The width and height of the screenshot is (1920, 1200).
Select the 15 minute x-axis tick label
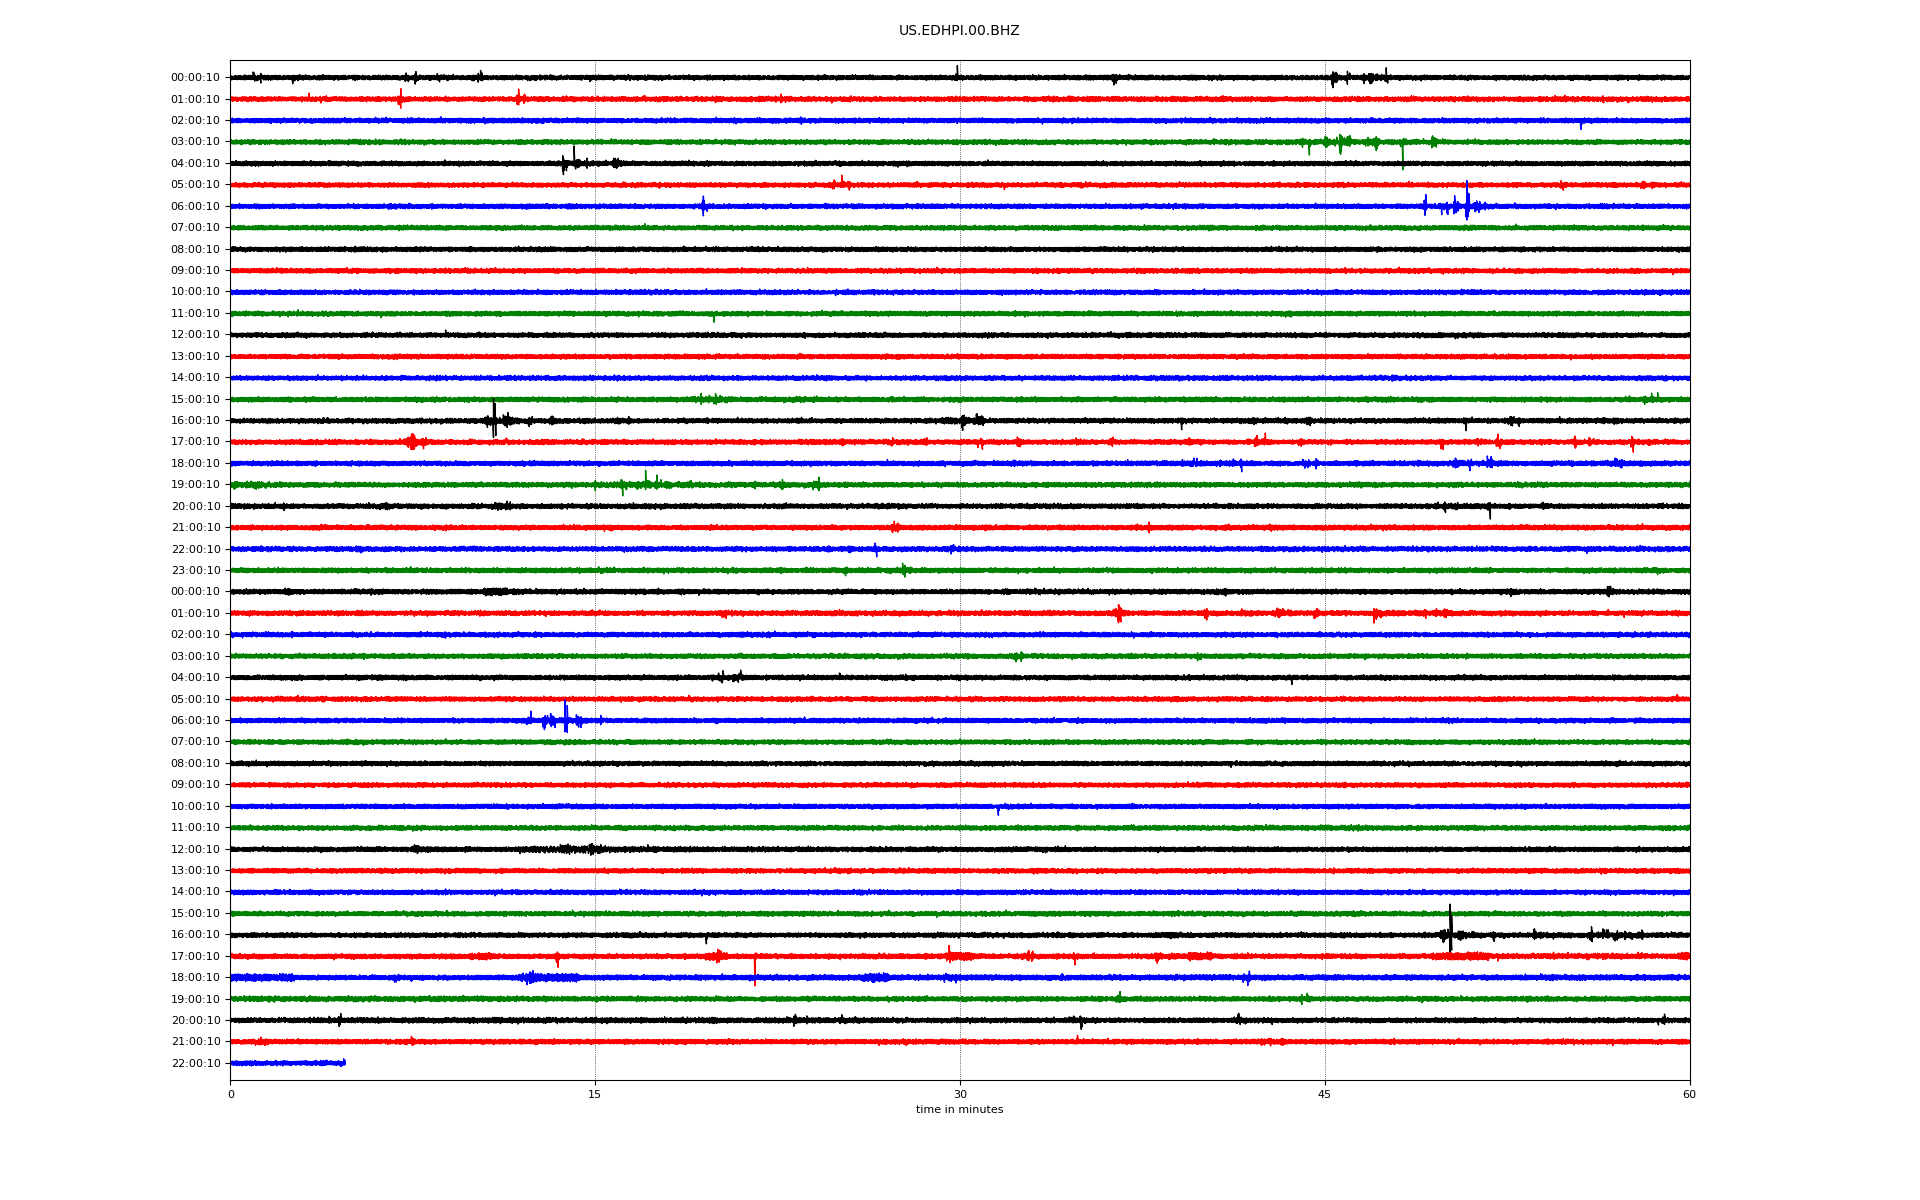coord(595,1094)
